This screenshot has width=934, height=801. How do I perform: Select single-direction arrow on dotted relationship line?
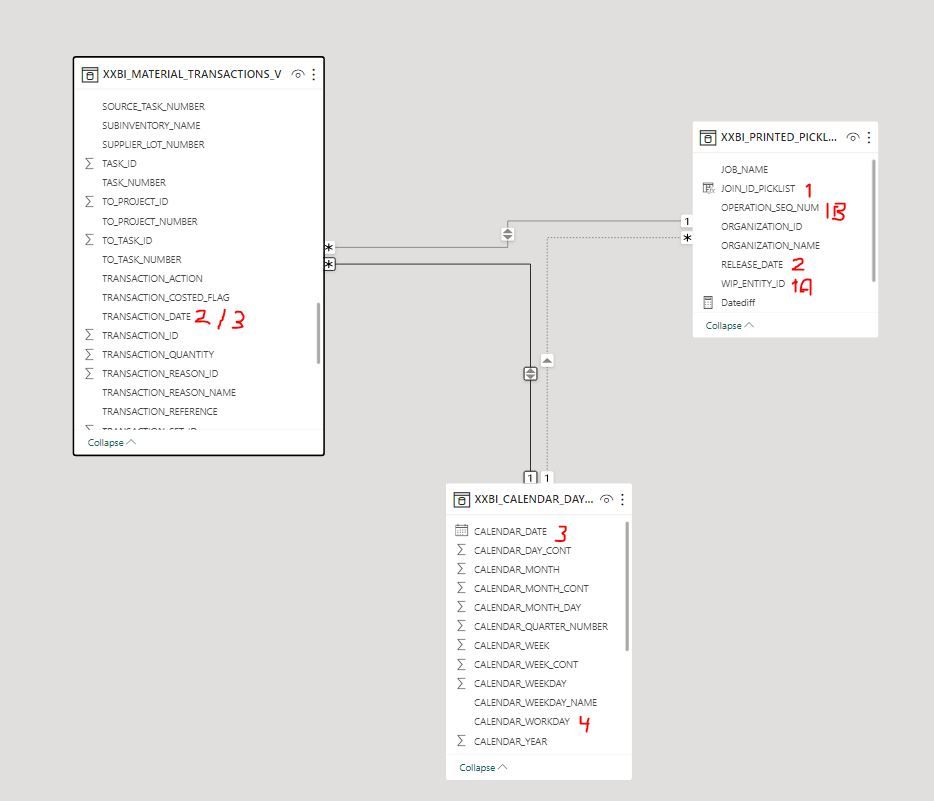tap(547, 360)
